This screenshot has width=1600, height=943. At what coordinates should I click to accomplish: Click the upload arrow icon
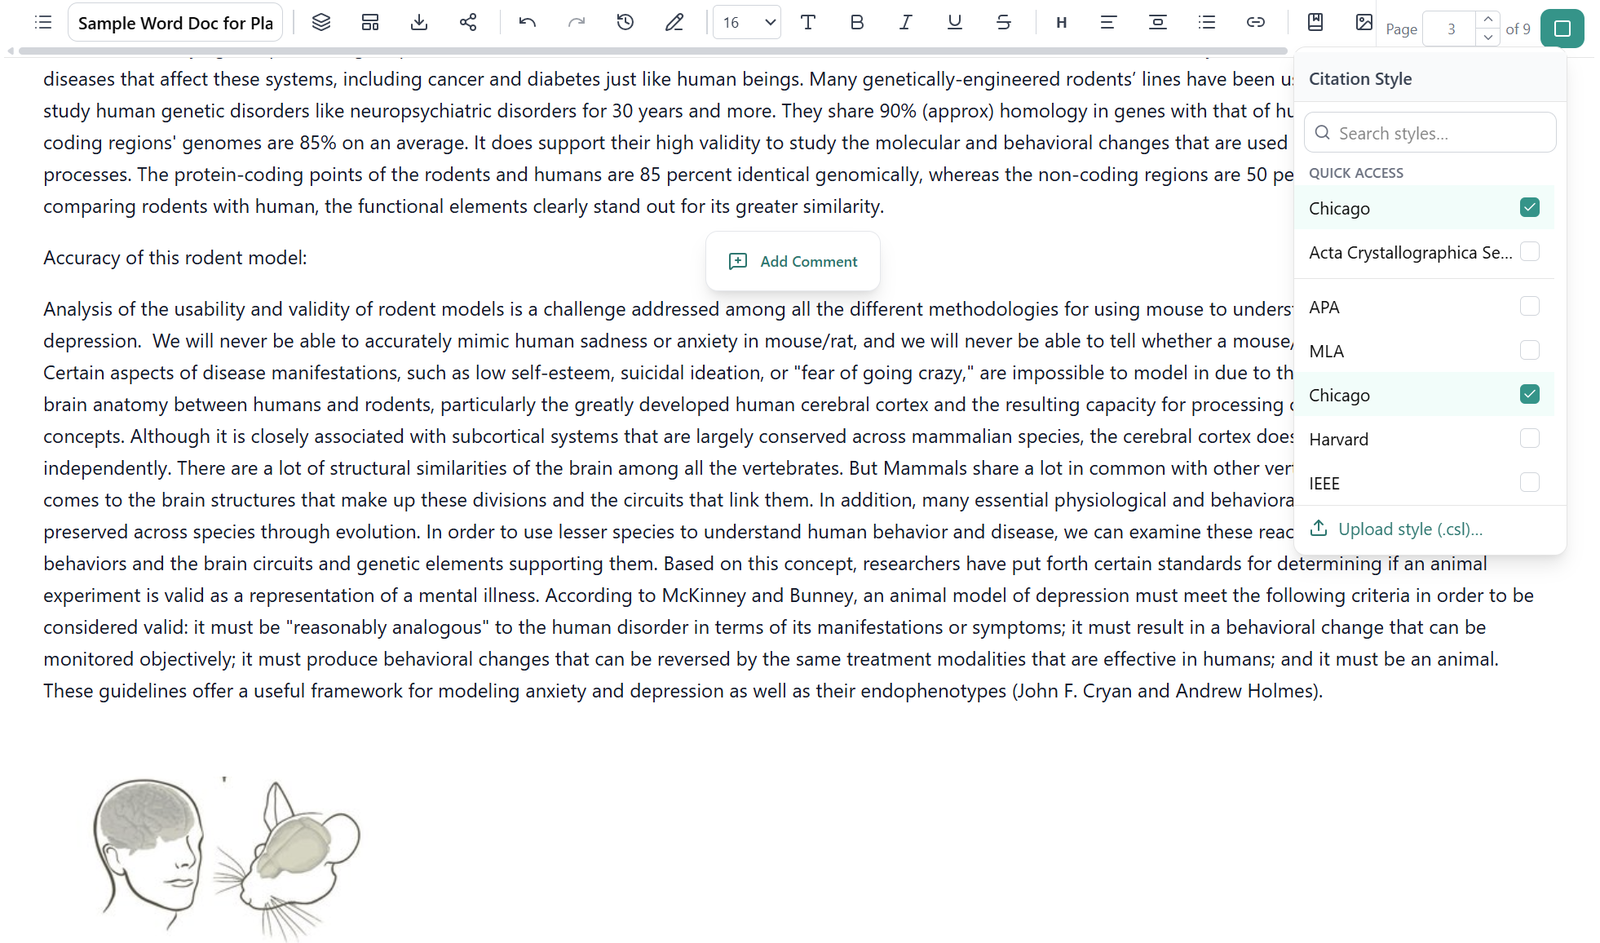1319,528
